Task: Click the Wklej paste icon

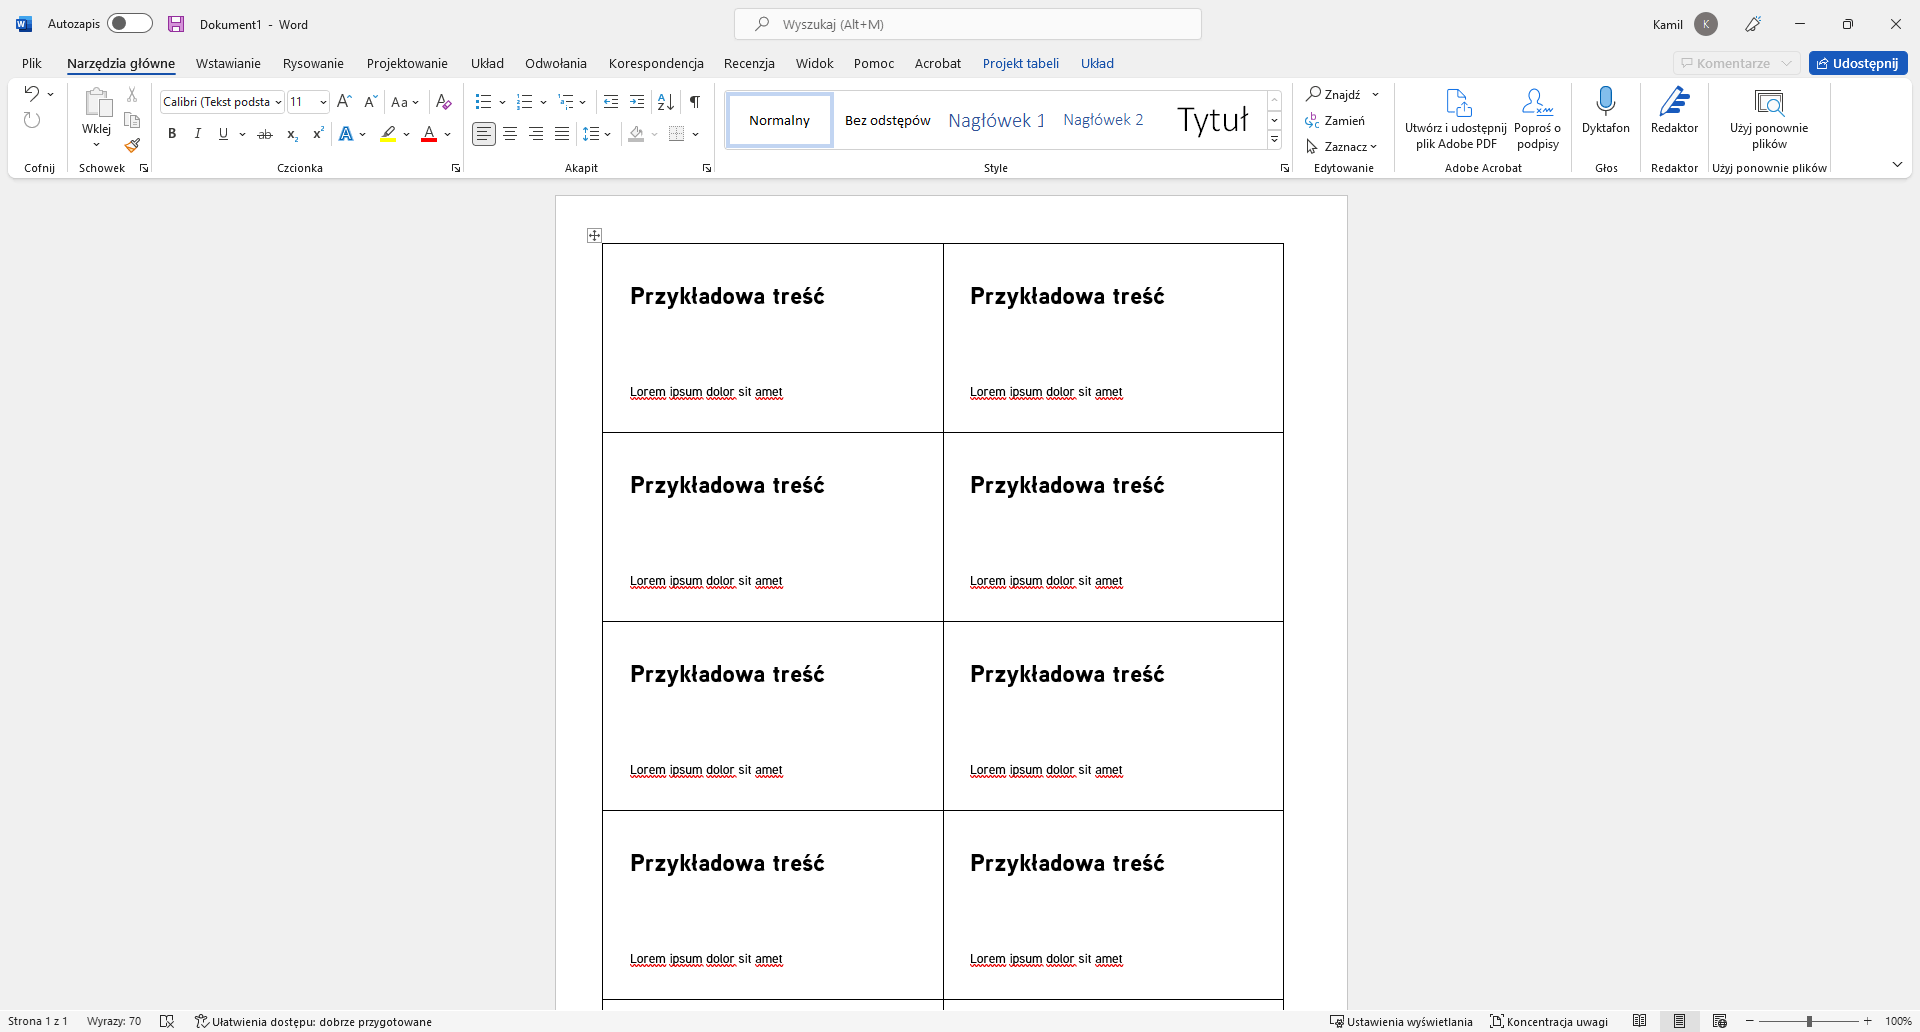Action: click(97, 103)
